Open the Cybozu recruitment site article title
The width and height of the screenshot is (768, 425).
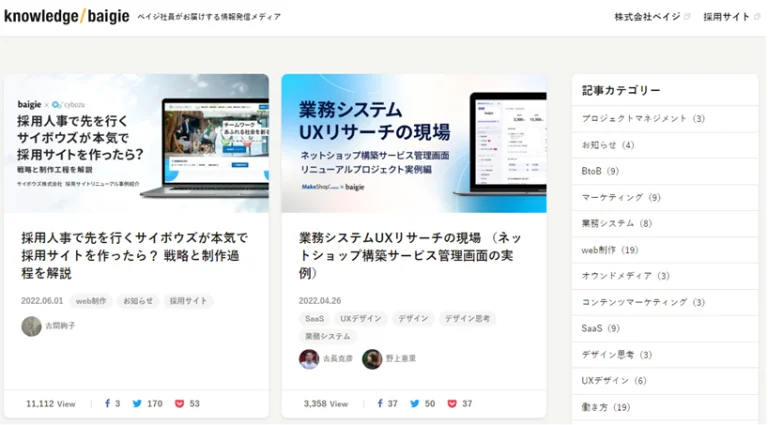pyautogui.click(x=134, y=256)
